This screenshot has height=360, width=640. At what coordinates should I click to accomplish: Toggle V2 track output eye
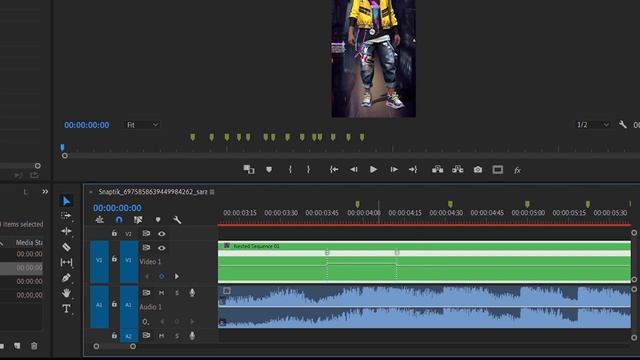(162, 234)
